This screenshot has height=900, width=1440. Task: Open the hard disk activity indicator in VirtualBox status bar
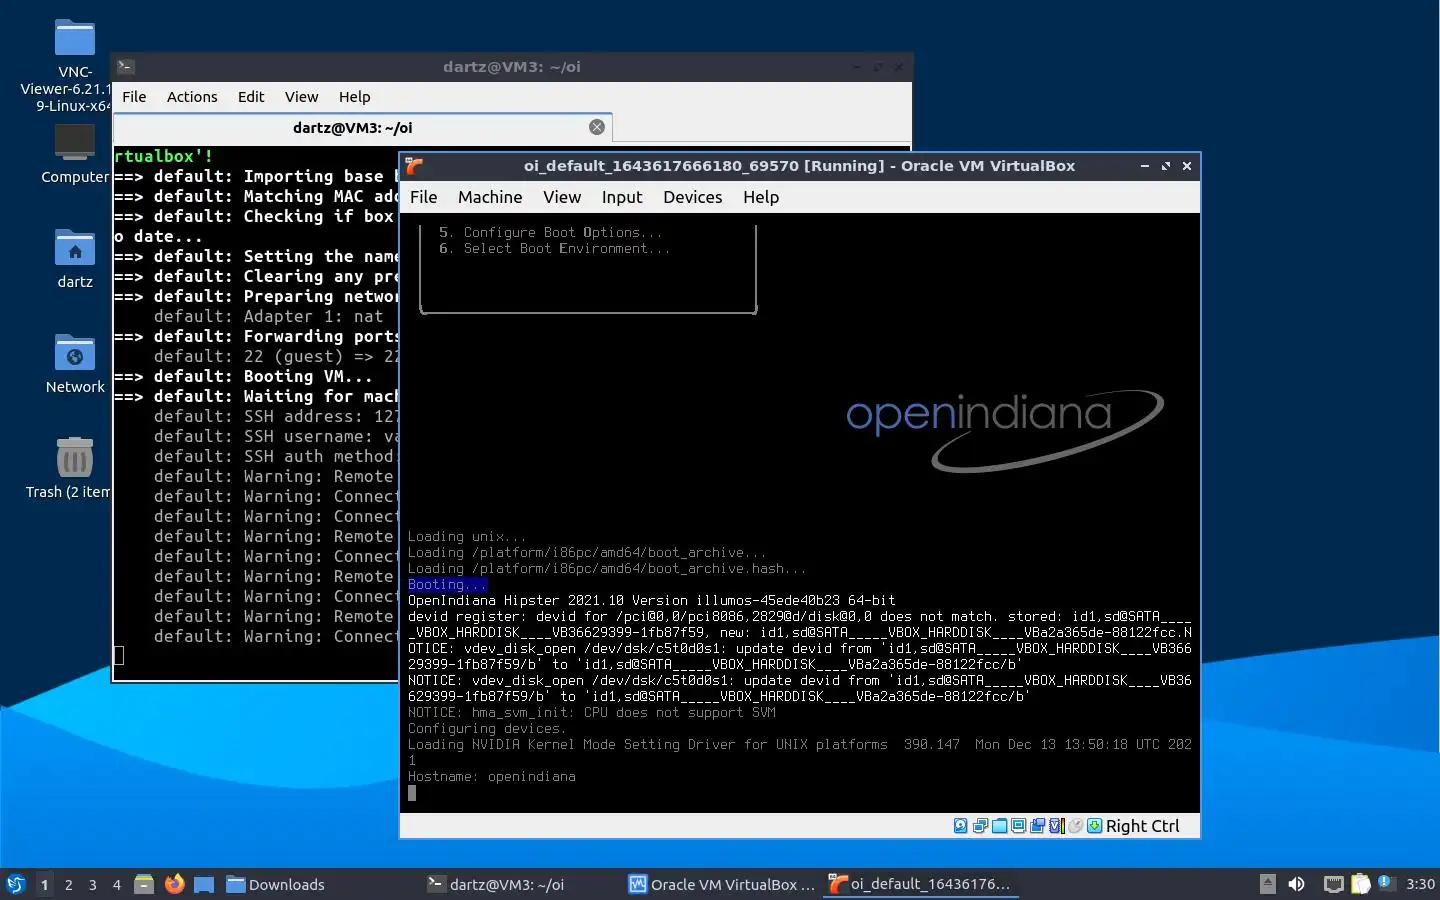(x=961, y=826)
